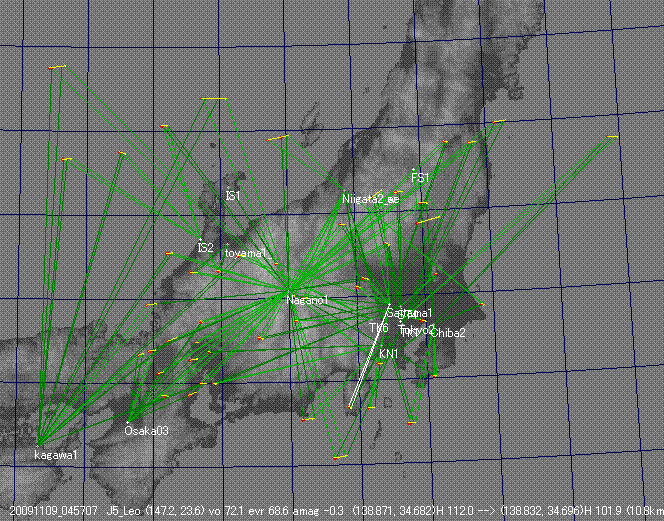664x521 pixels.
Task: Select the Chiba2 station label
Action: click(448, 333)
